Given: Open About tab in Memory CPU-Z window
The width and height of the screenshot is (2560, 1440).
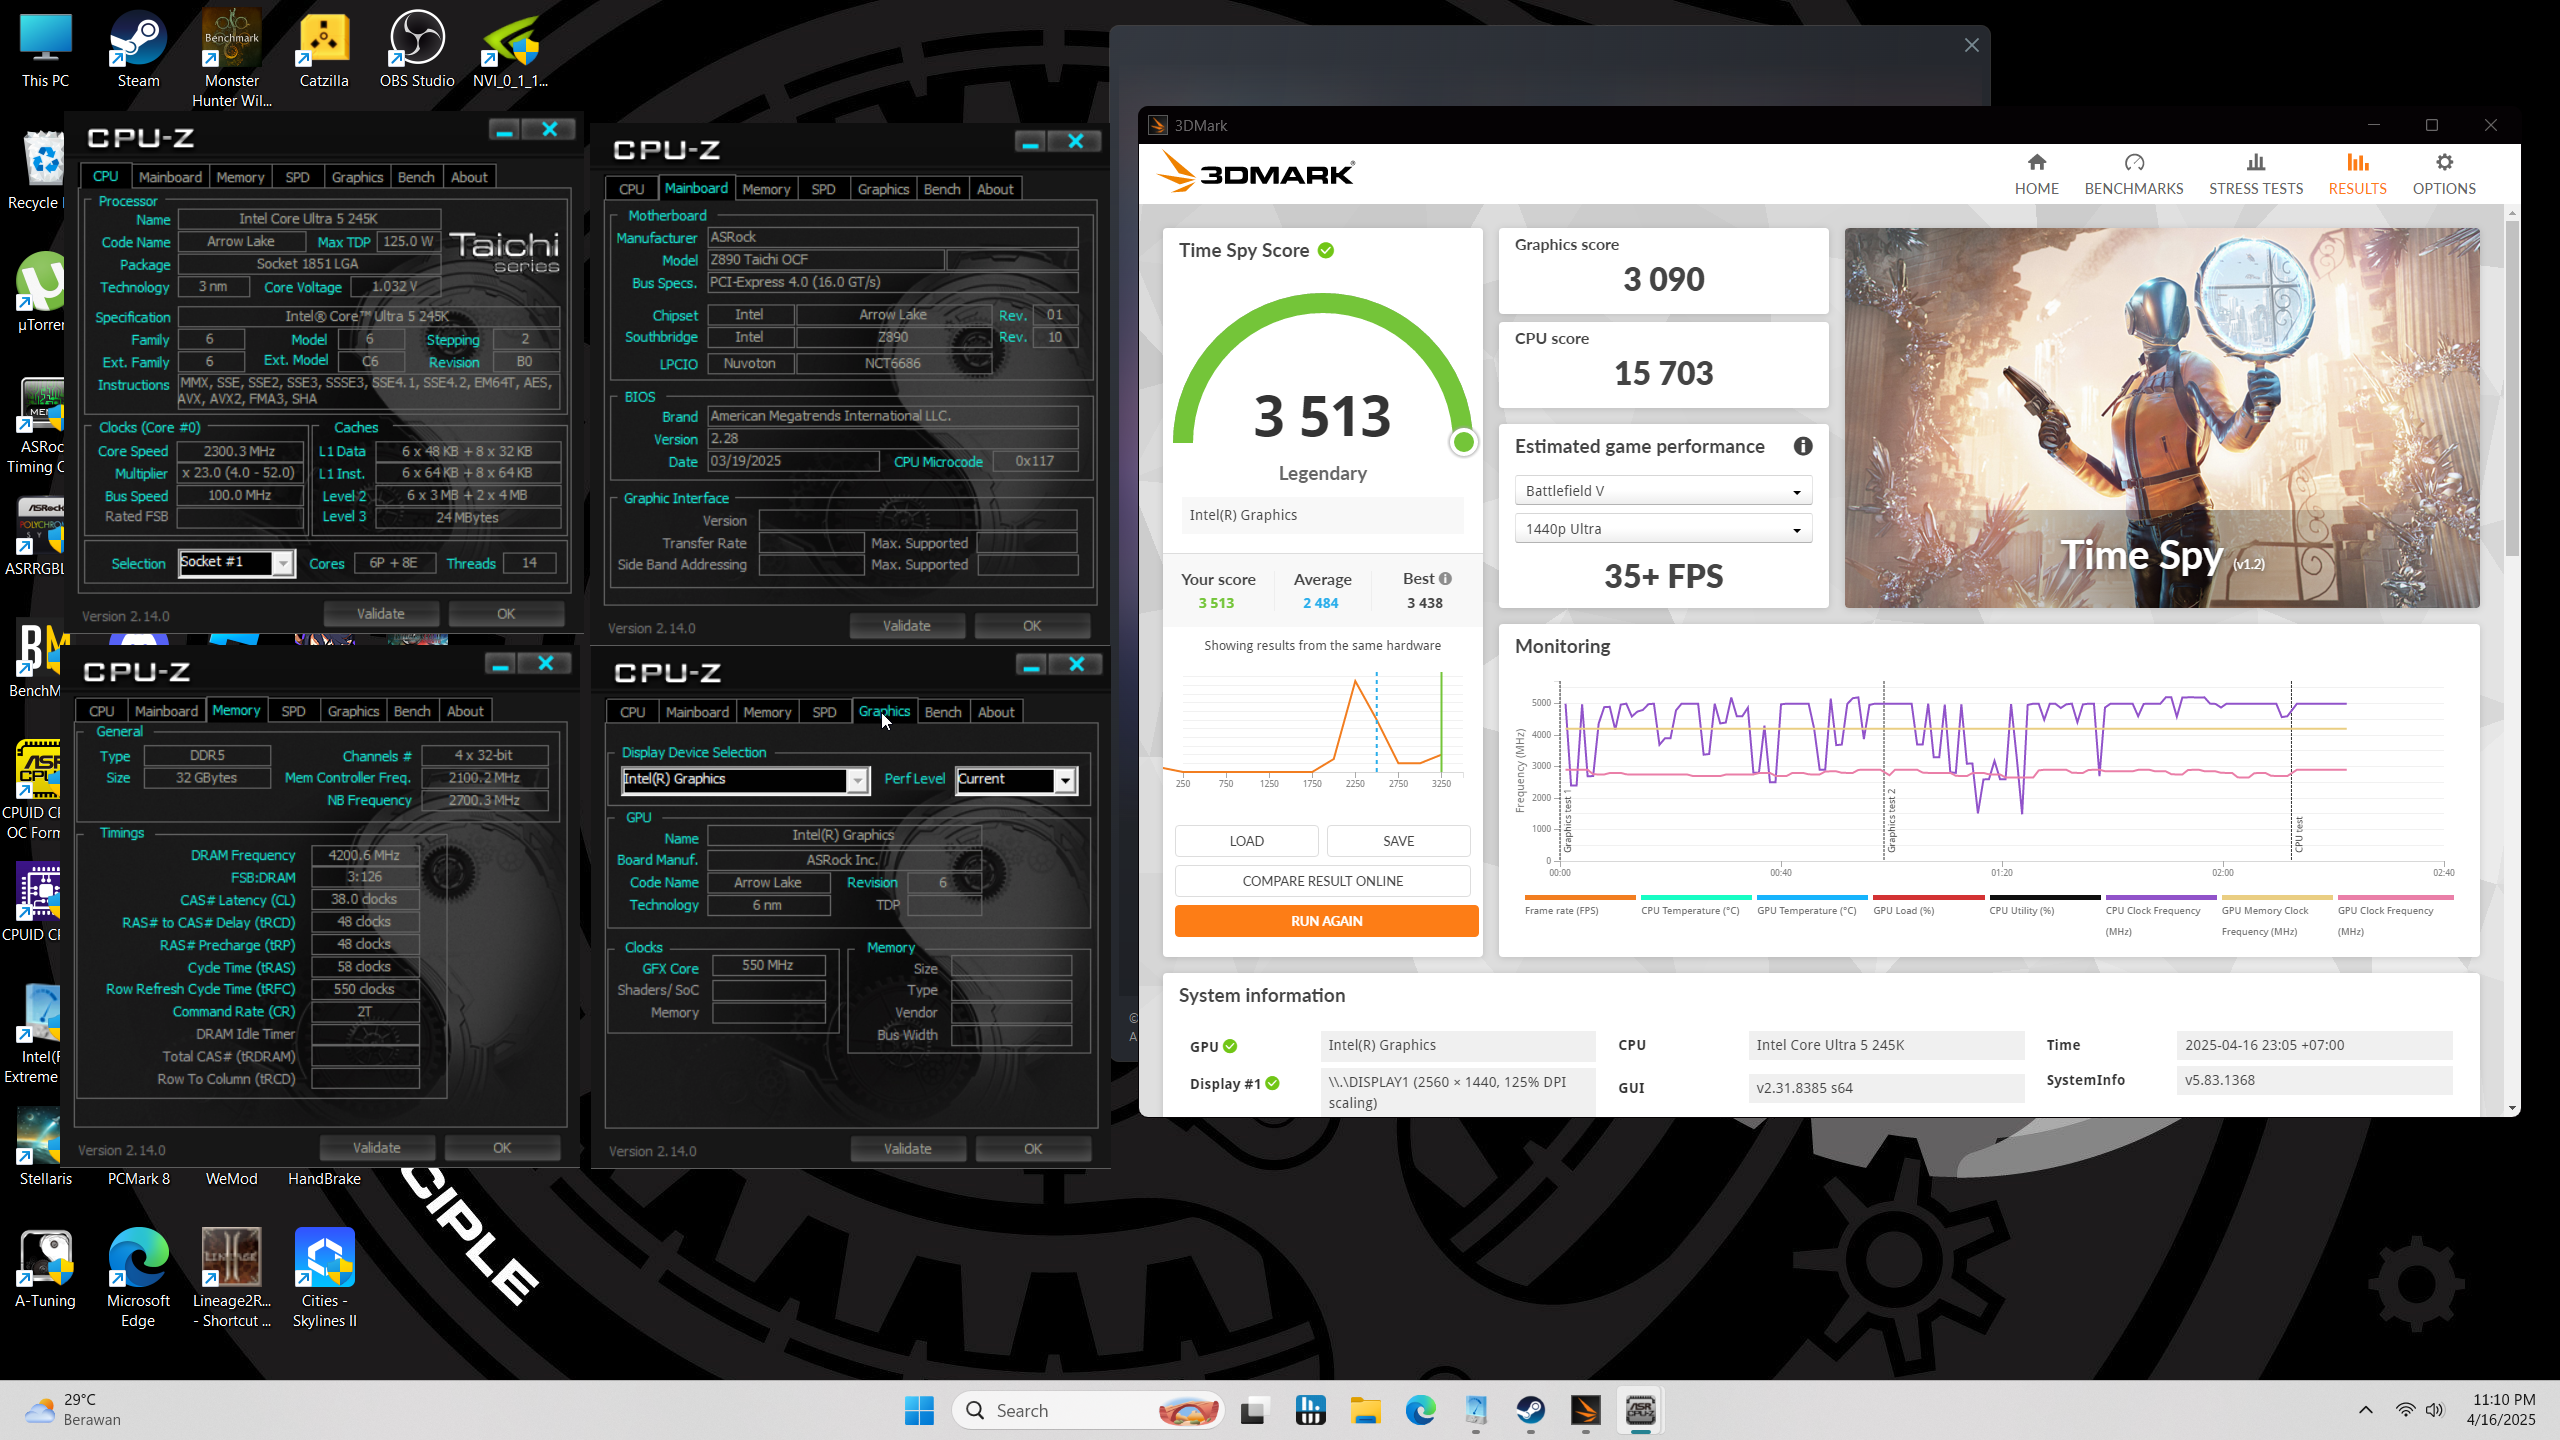Looking at the screenshot, I should pos(465,711).
